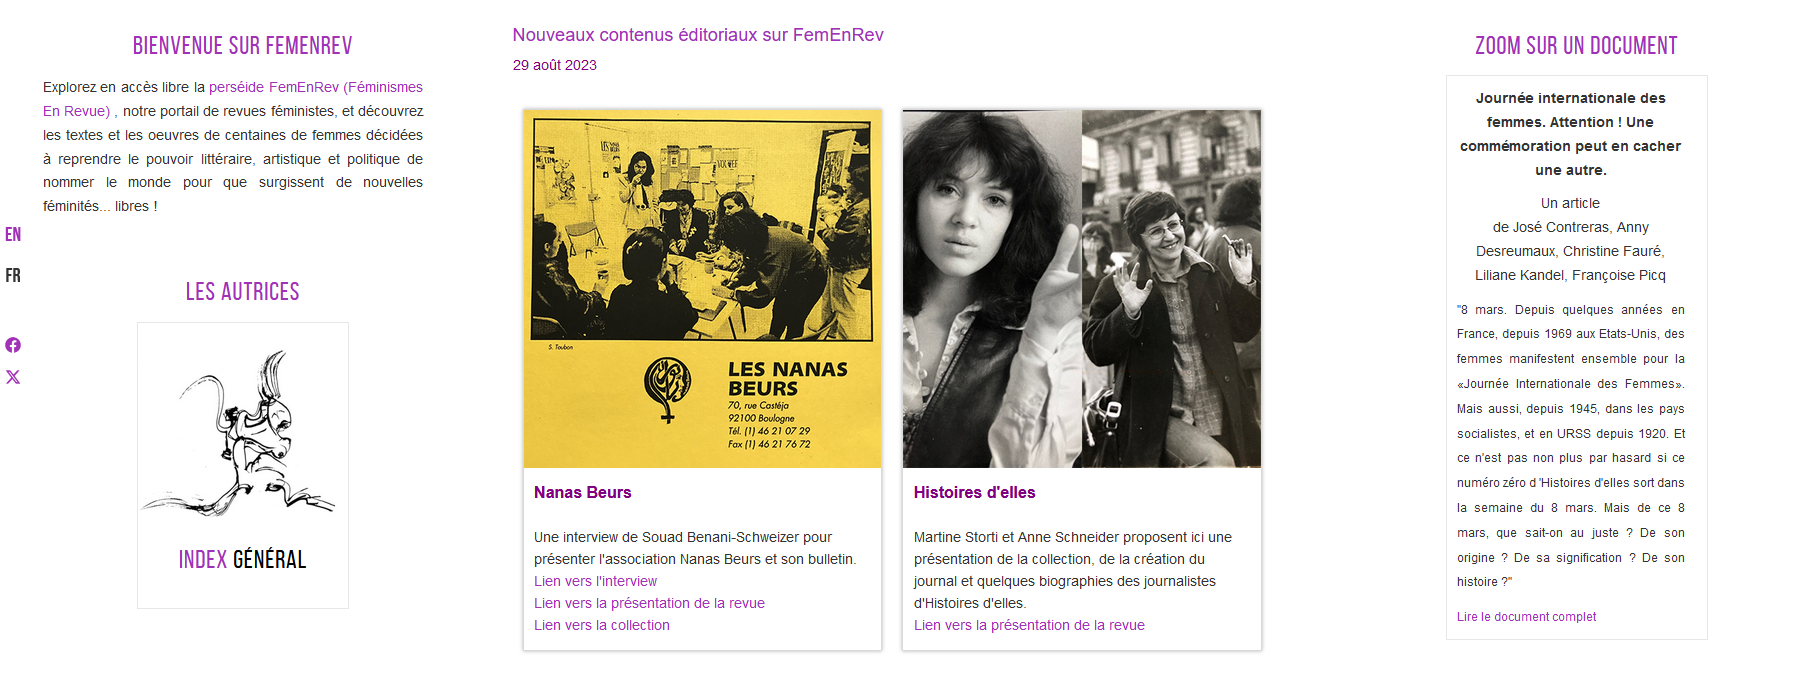Open 'Nouveaux contenus éditoriaux sur FemEnRev' headline
Image resolution: width=1794 pixels, height=673 pixels.
pyautogui.click(x=698, y=35)
